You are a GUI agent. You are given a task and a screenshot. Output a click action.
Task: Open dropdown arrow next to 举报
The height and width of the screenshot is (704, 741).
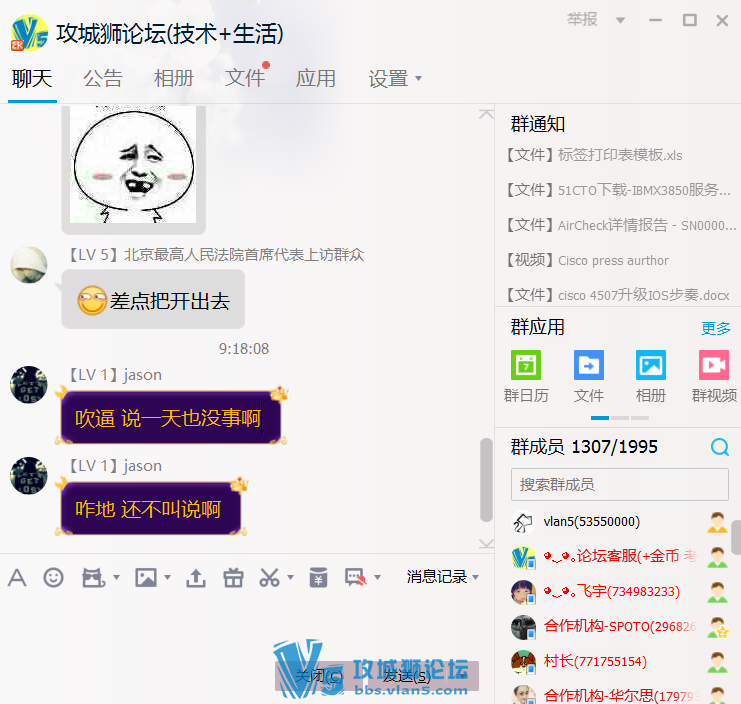pyautogui.click(x=620, y=20)
